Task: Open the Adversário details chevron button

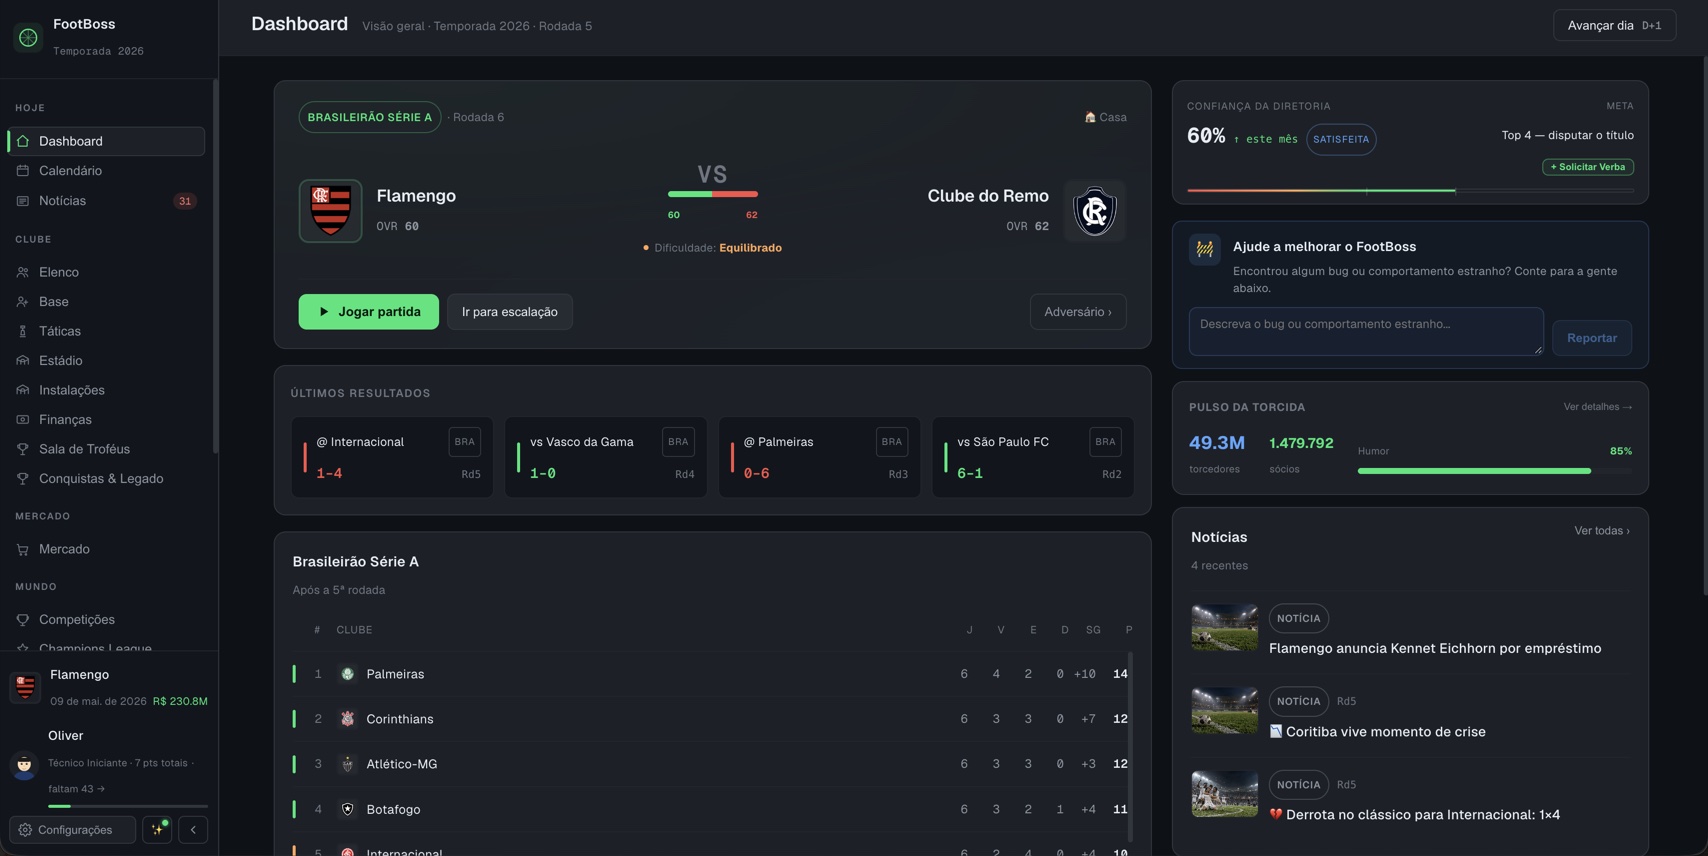Action: click(1078, 312)
